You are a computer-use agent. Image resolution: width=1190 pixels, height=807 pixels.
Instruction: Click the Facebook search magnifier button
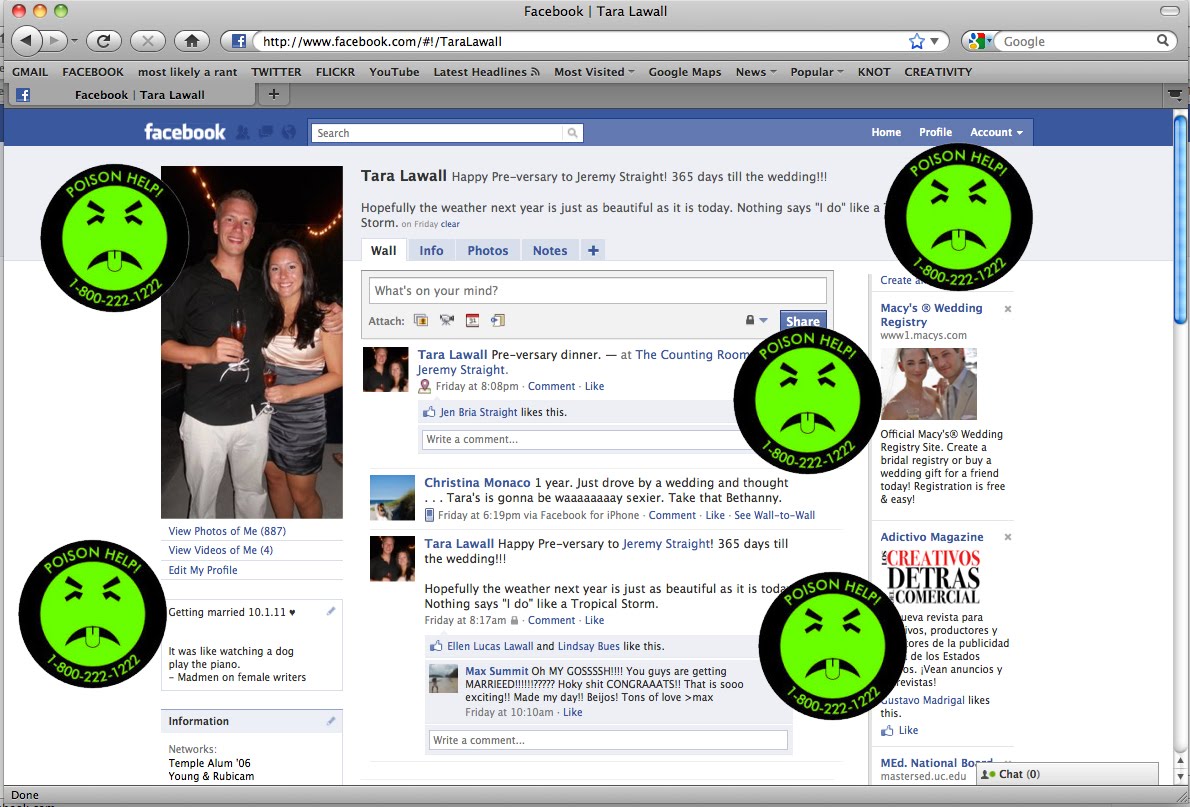572,133
